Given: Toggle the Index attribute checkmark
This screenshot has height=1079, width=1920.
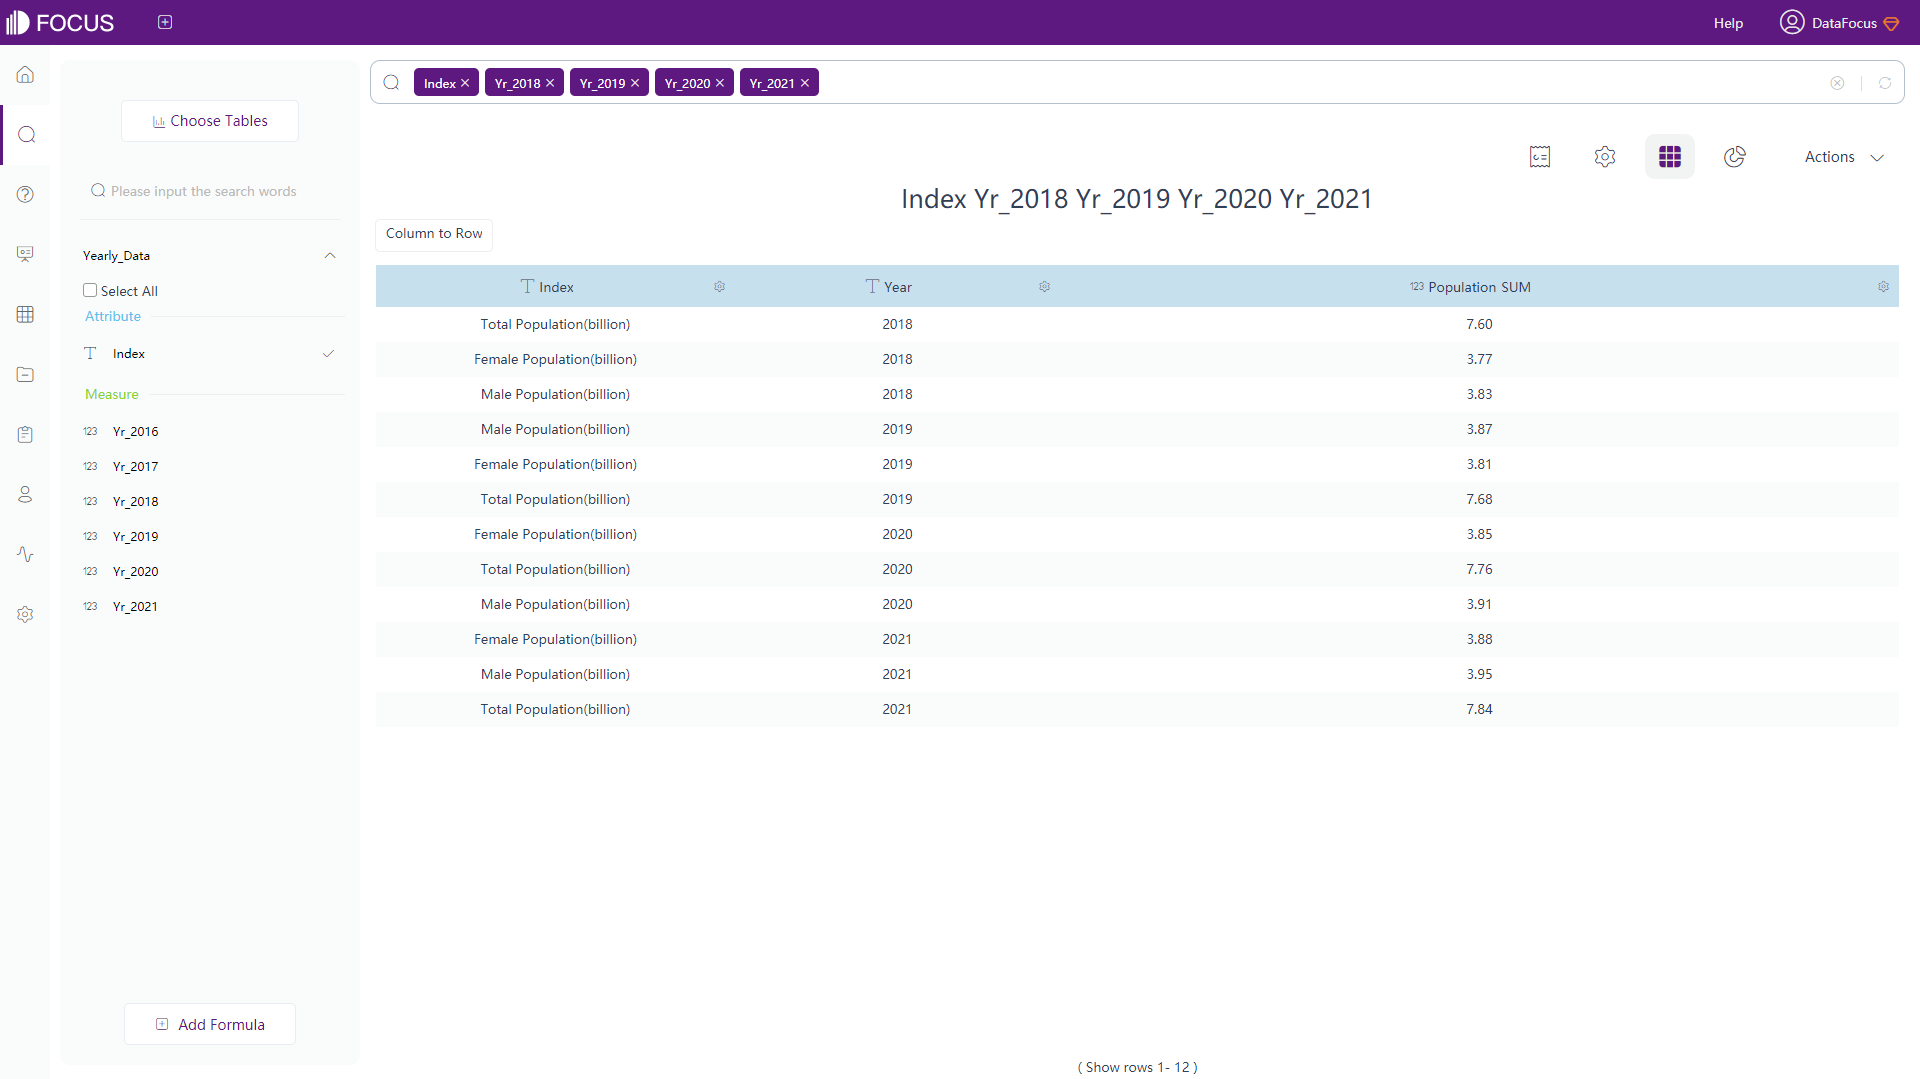Looking at the screenshot, I should click(328, 354).
